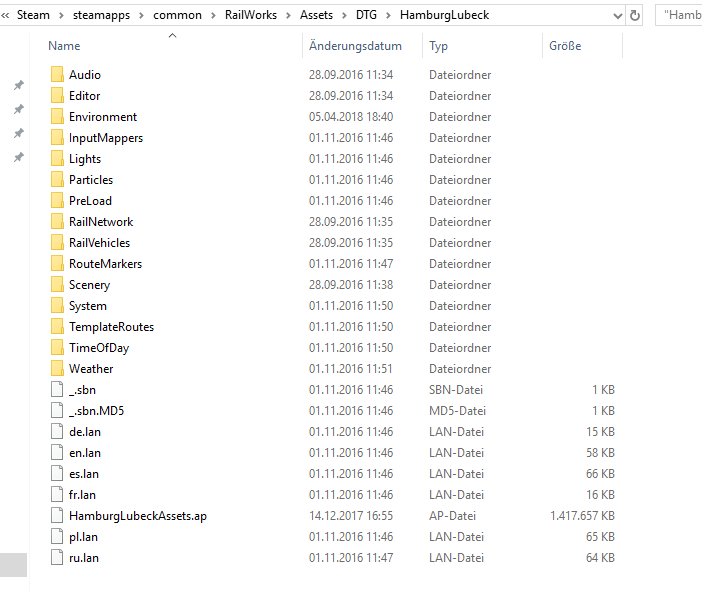Select the RouteMarkers folder icon
Image resolution: width=702 pixels, height=591 pixels.
click(x=57, y=264)
